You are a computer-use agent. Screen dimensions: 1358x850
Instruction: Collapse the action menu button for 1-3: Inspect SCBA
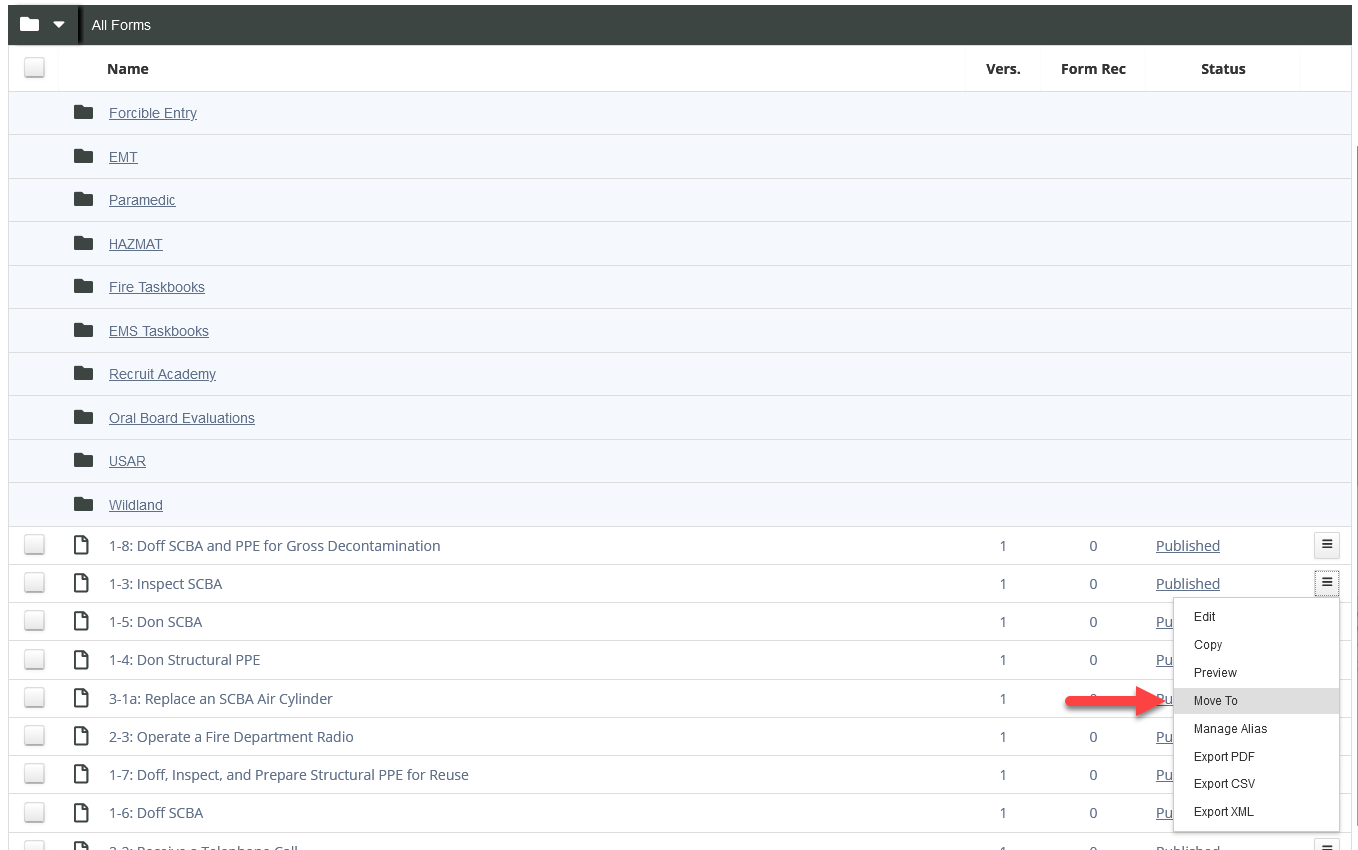pos(1326,583)
